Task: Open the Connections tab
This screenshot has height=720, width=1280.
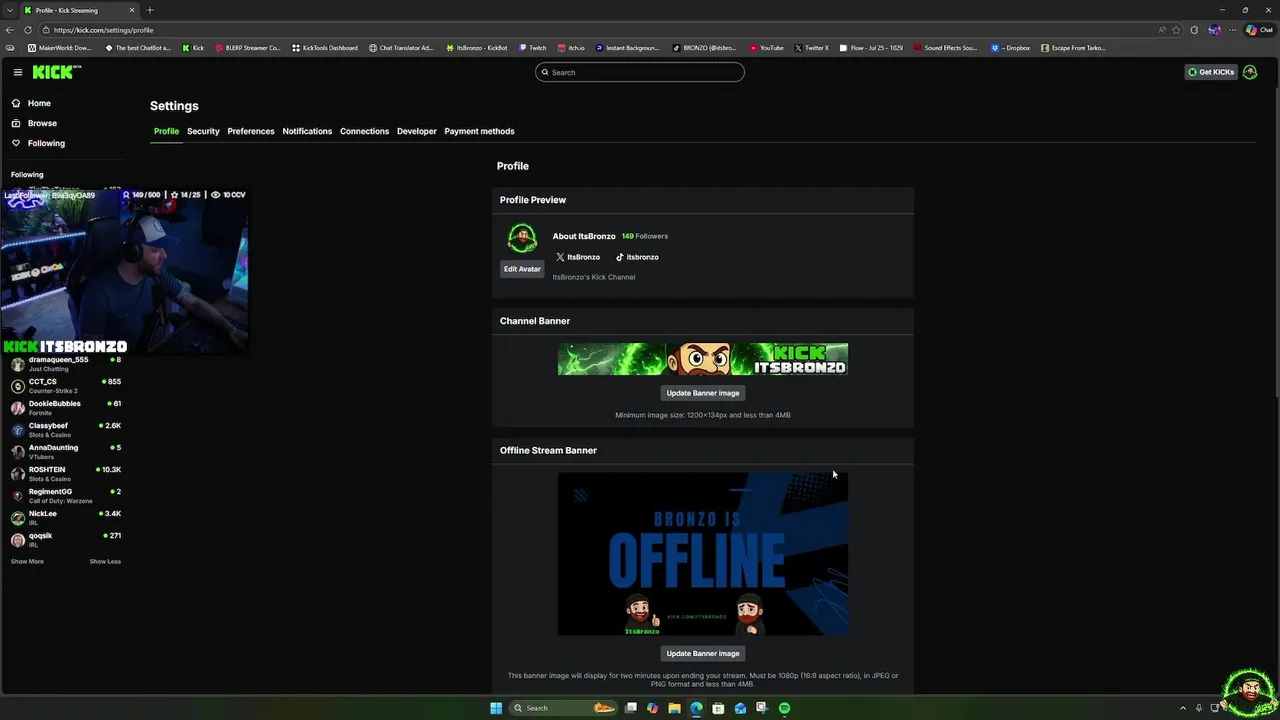Action: click(364, 131)
